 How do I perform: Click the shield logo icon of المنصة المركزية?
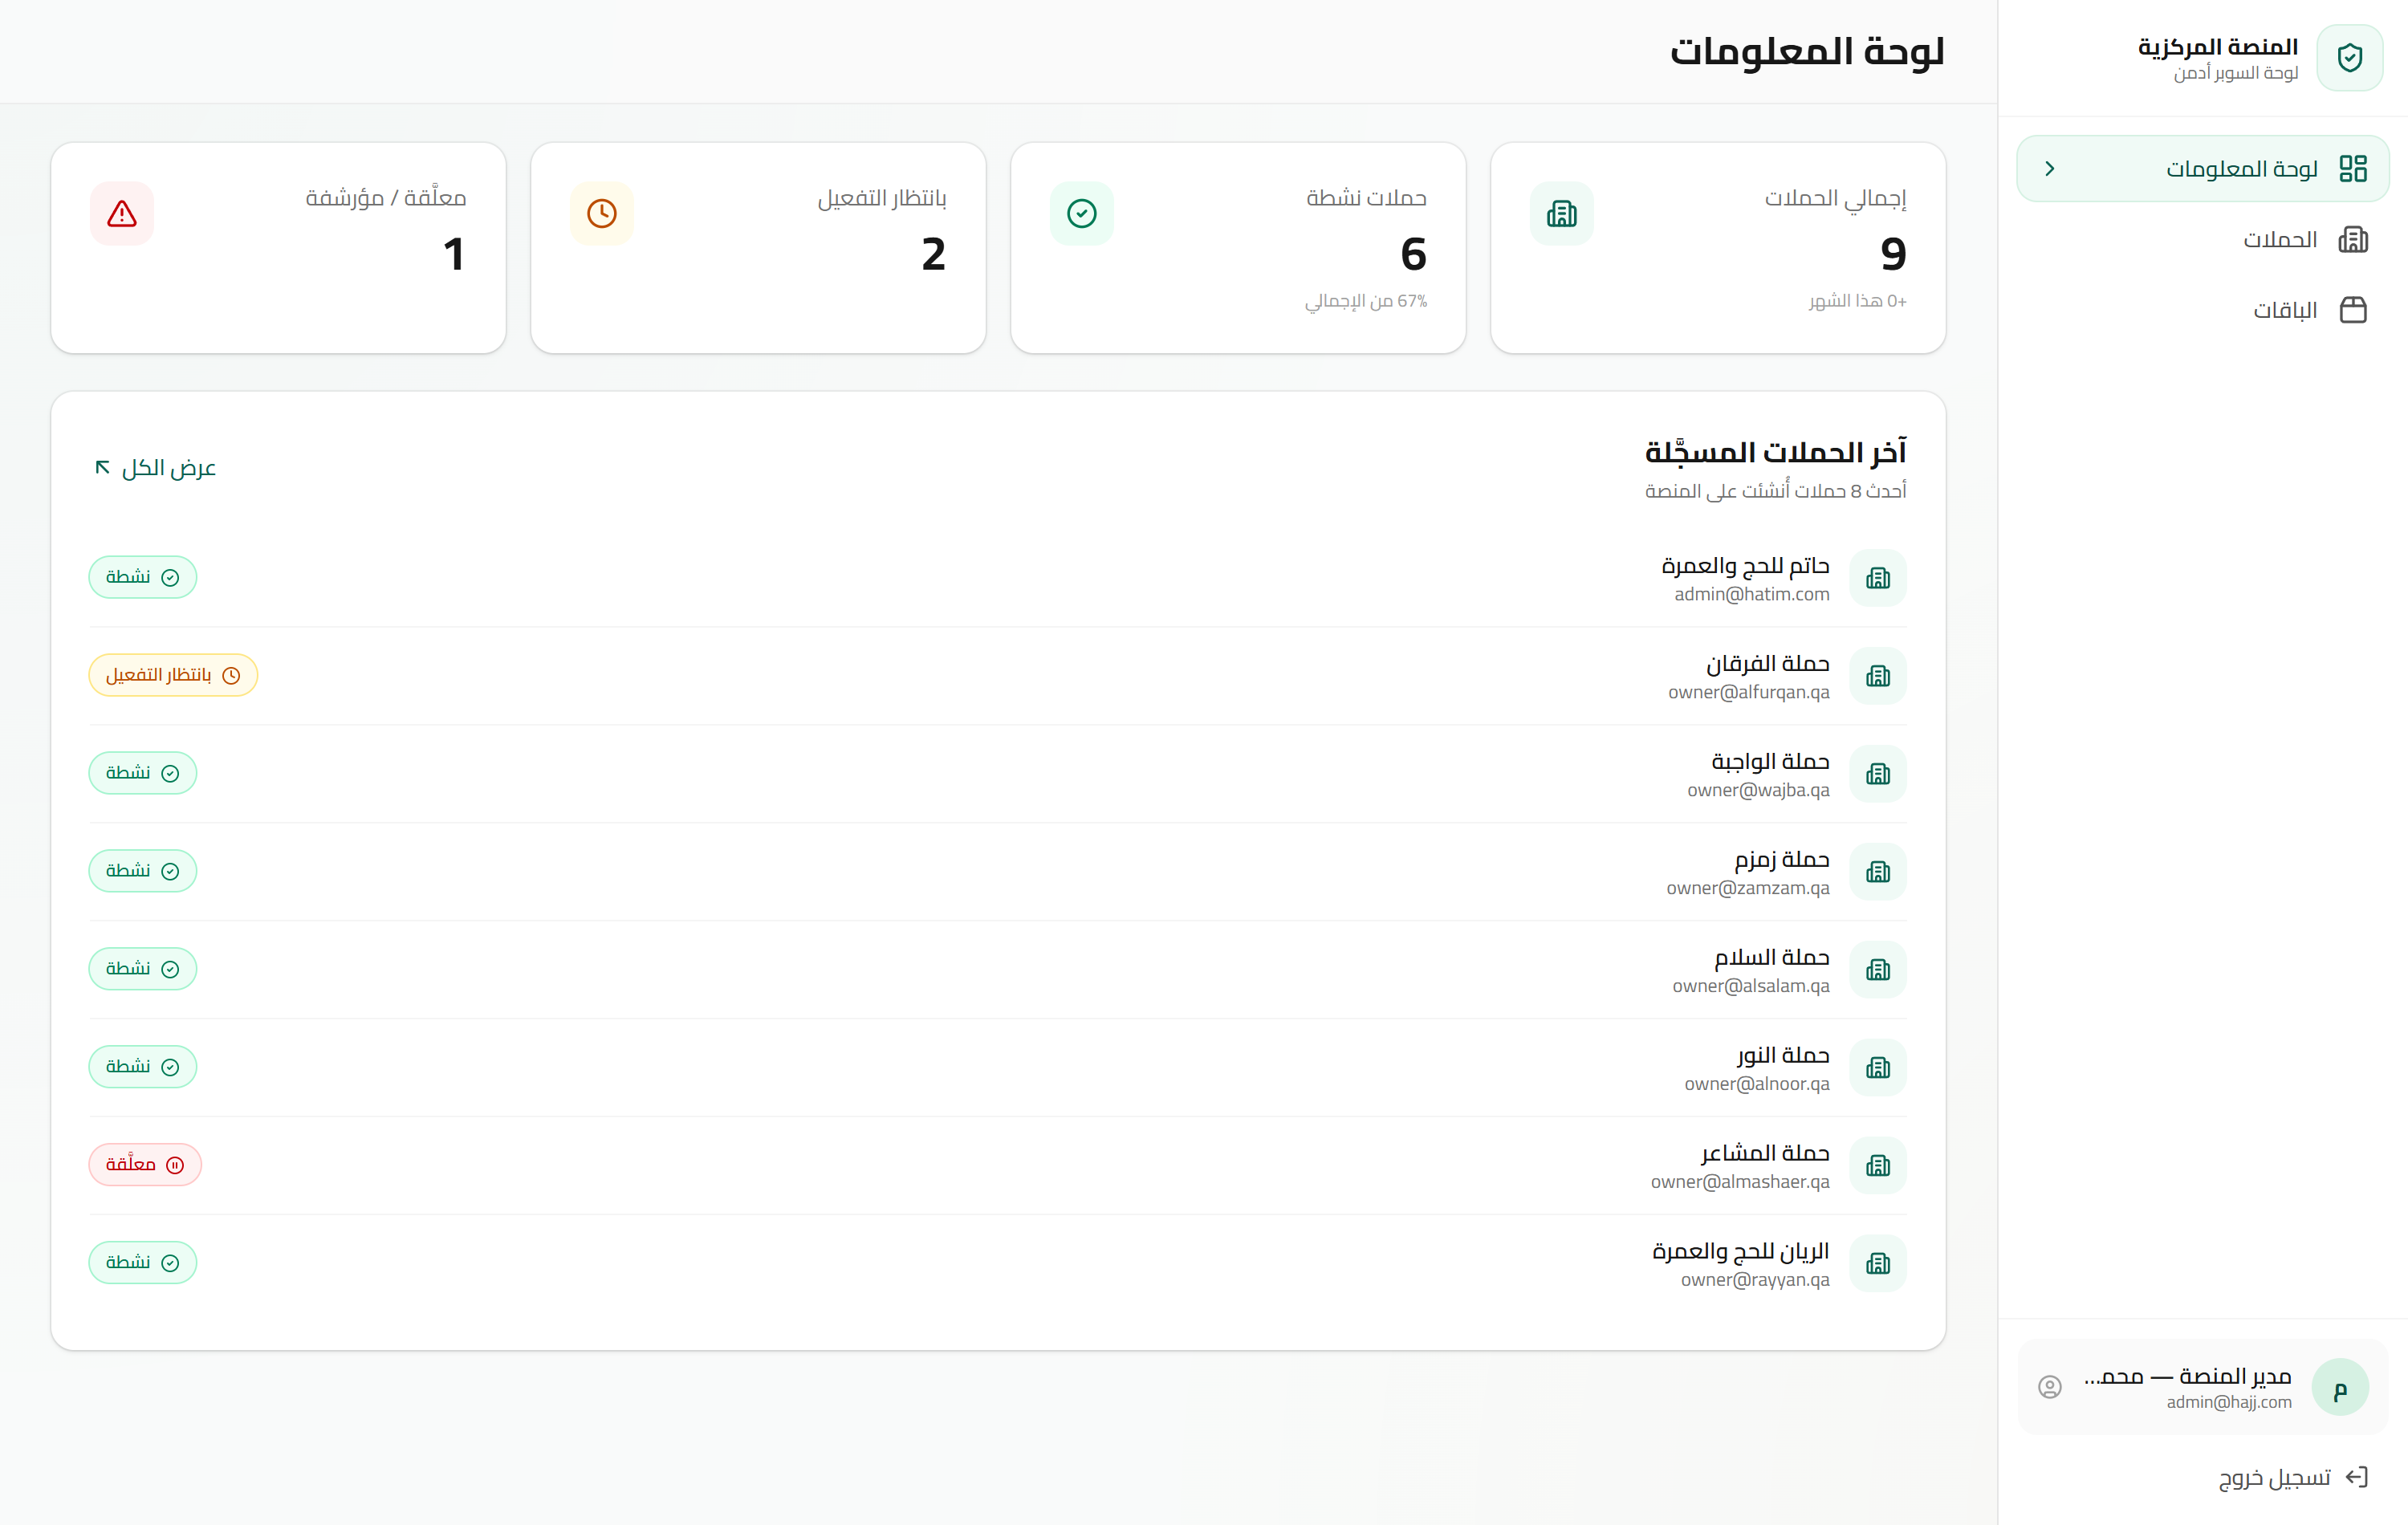coord(2349,58)
